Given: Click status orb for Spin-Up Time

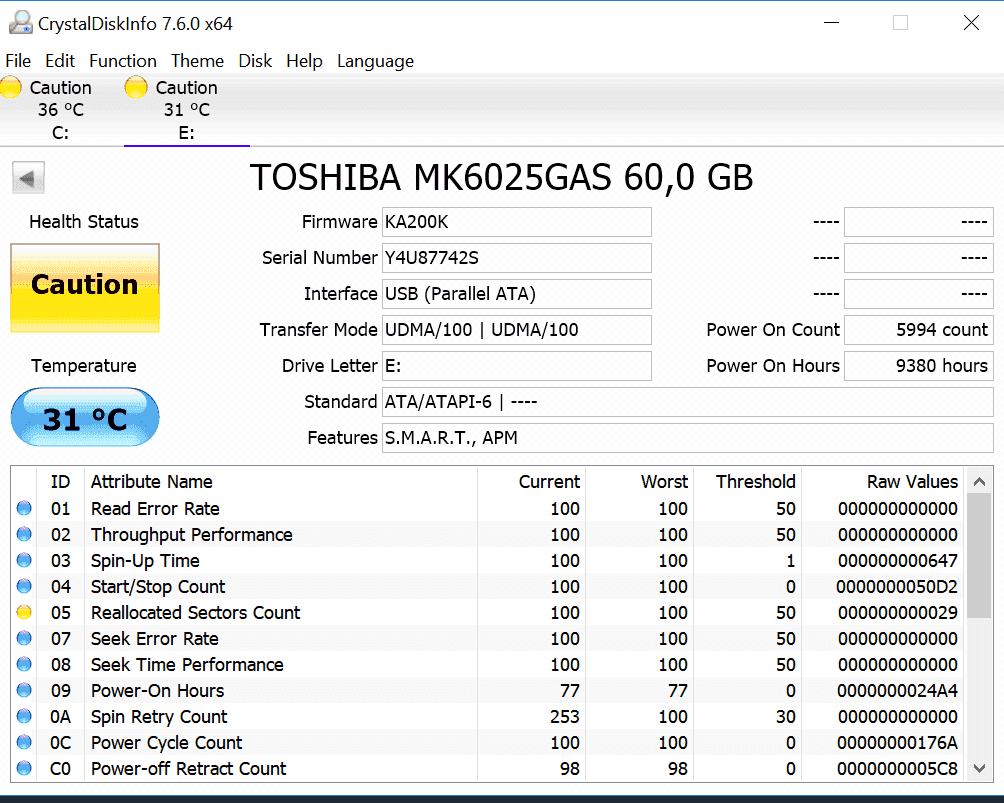Looking at the screenshot, I should click(24, 560).
